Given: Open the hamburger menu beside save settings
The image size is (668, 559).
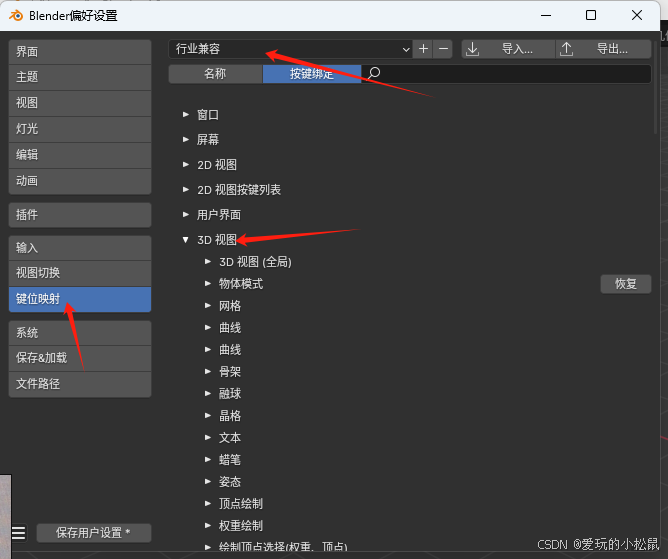Looking at the screenshot, I should 18,533.
